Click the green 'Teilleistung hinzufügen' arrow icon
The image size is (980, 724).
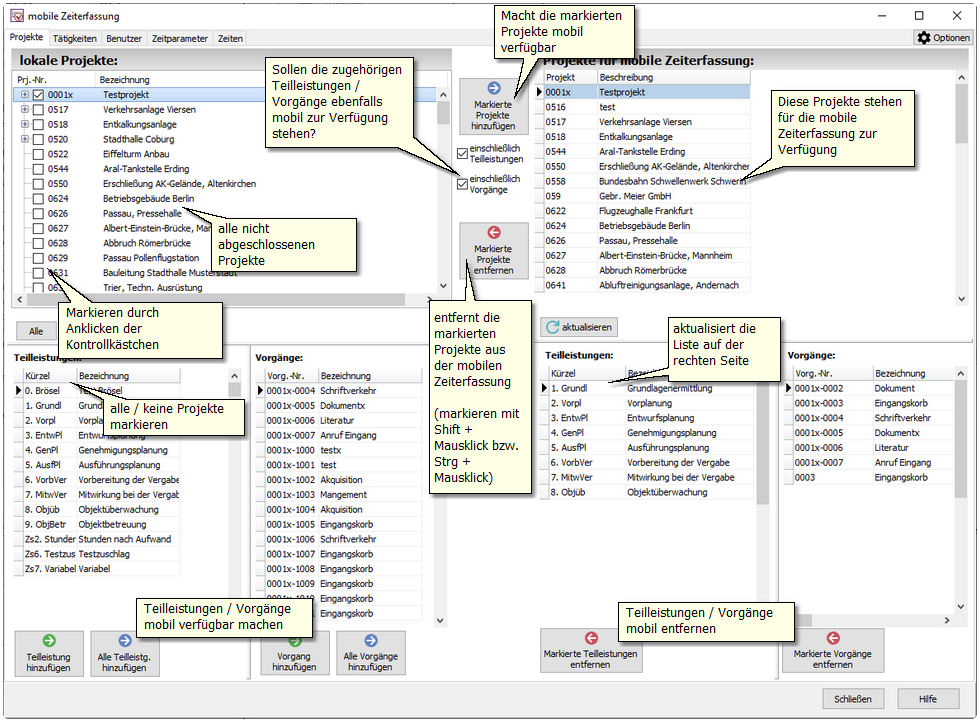(49, 640)
